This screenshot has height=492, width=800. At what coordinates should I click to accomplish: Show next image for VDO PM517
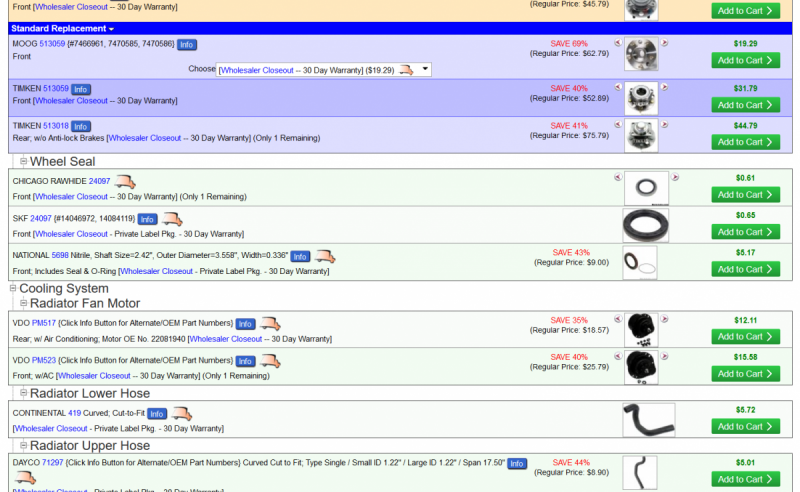664,319
